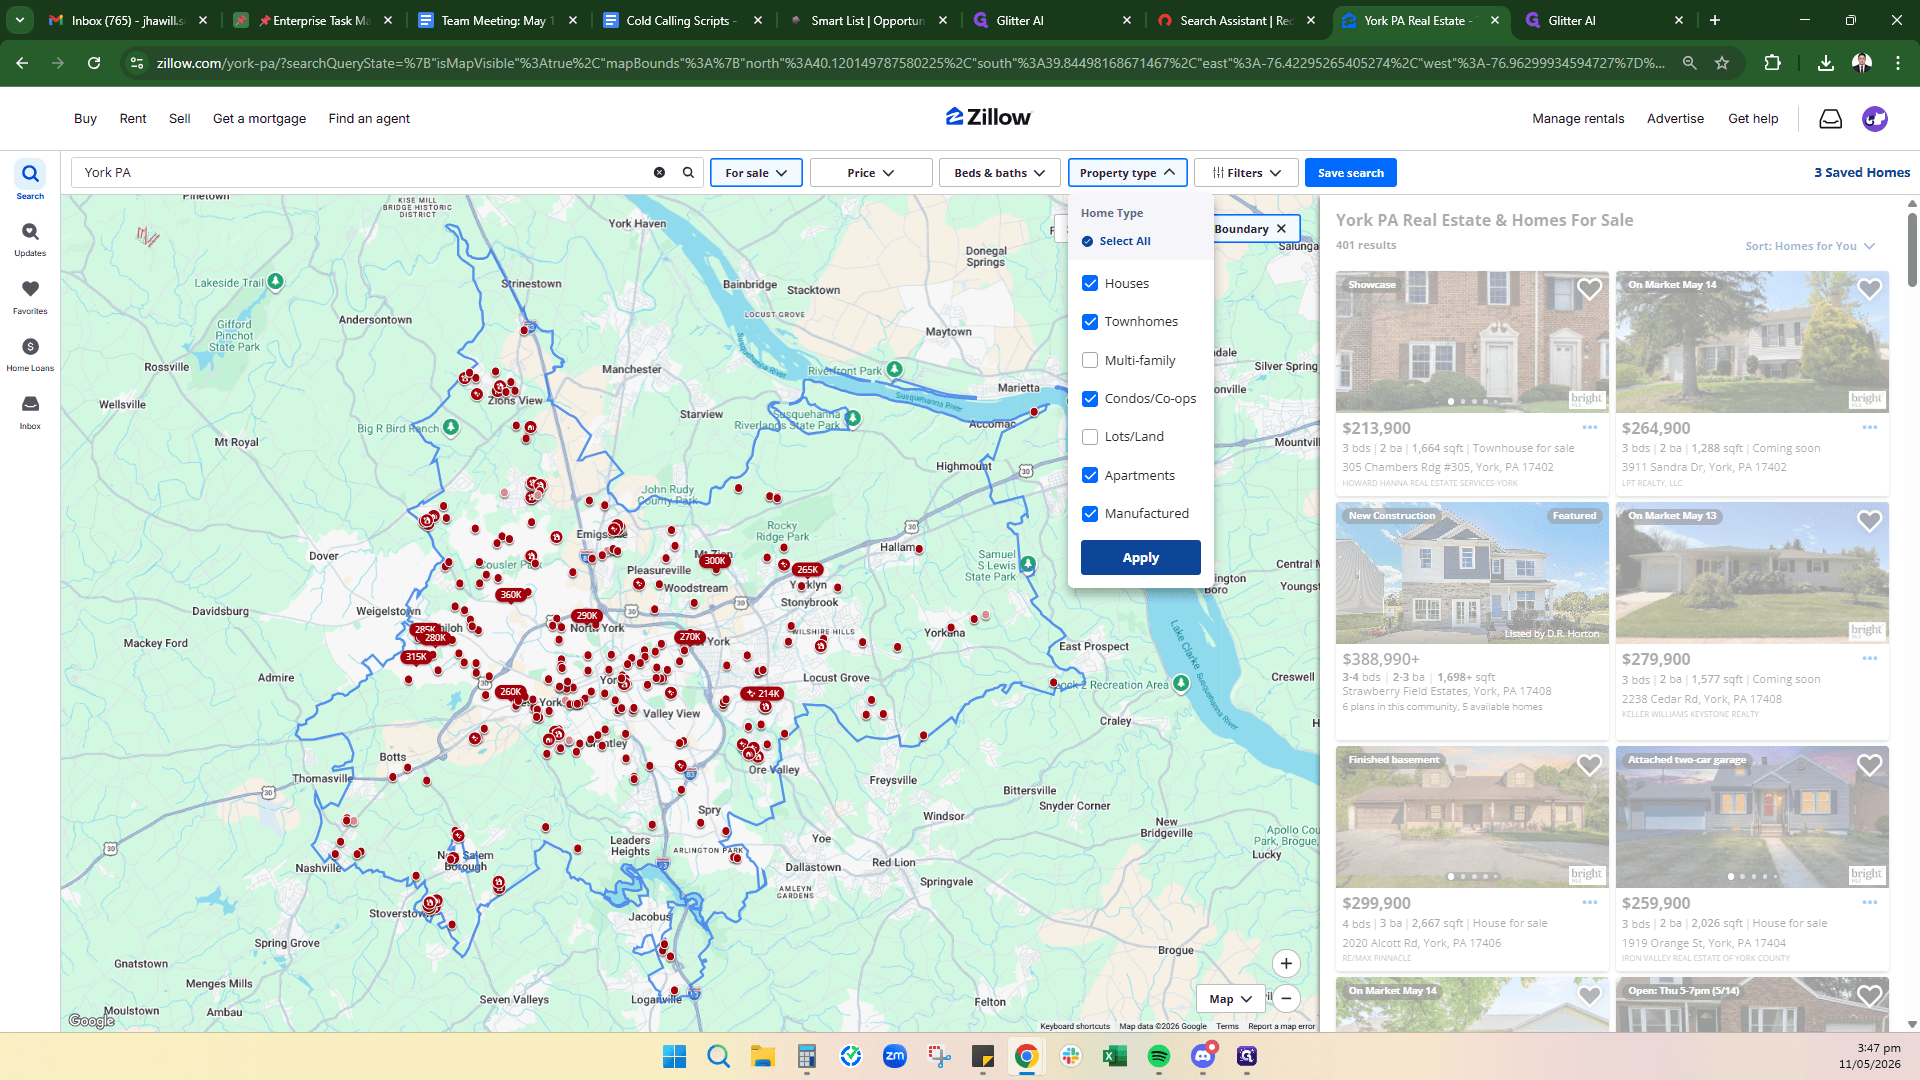Open the For sale dropdown
The width and height of the screenshot is (1920, 1080).
pos(756,173)
